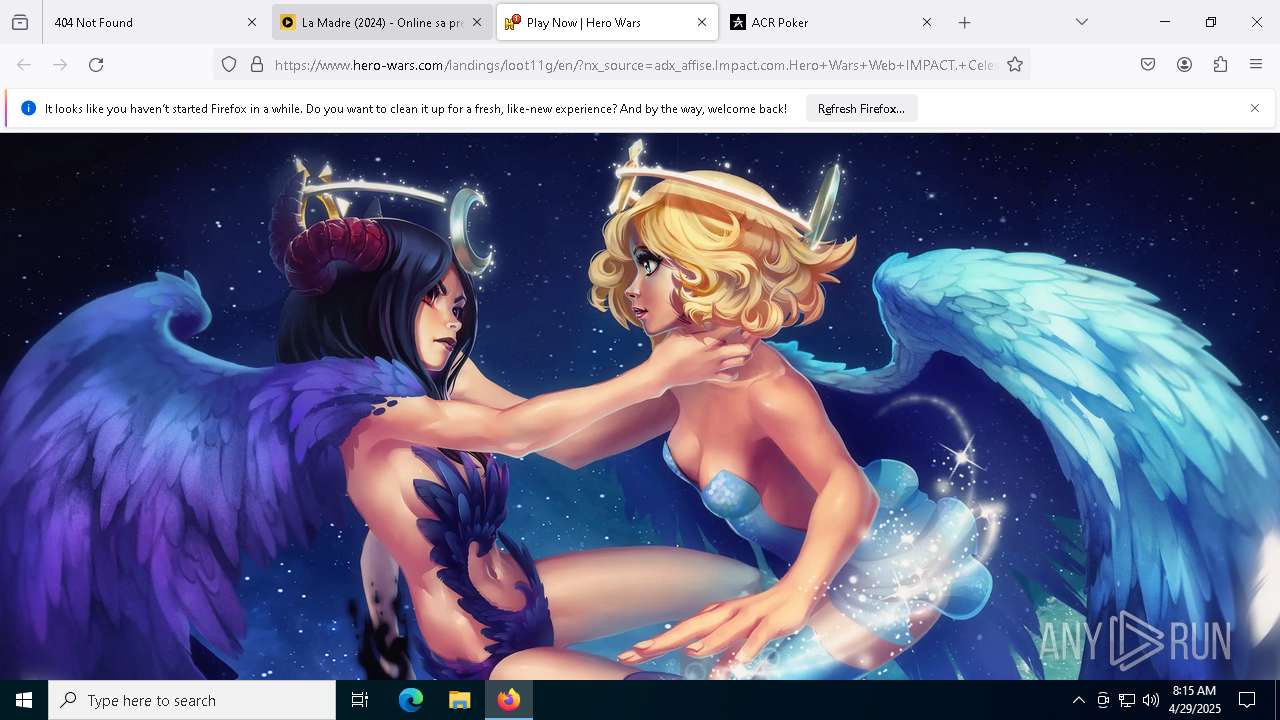Open the Firefox application menu
1280x720 pixels.
1256,65
